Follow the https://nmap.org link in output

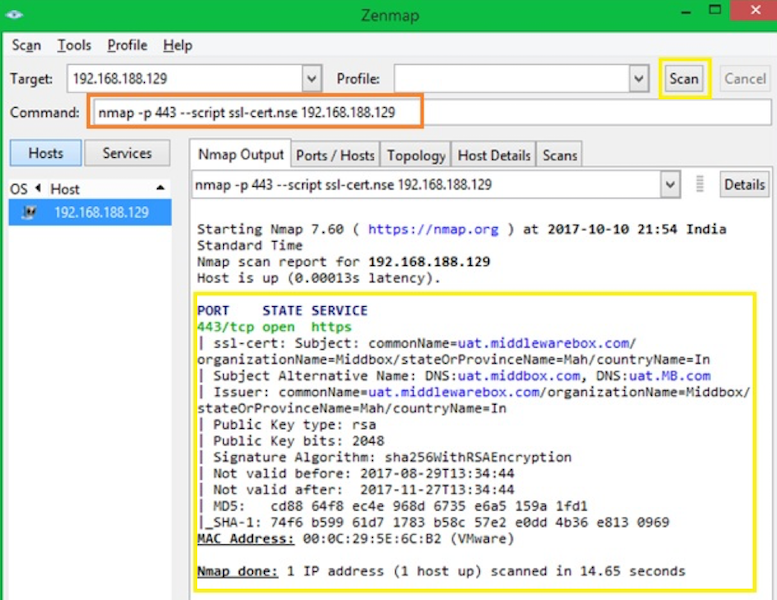coord(432,229)
